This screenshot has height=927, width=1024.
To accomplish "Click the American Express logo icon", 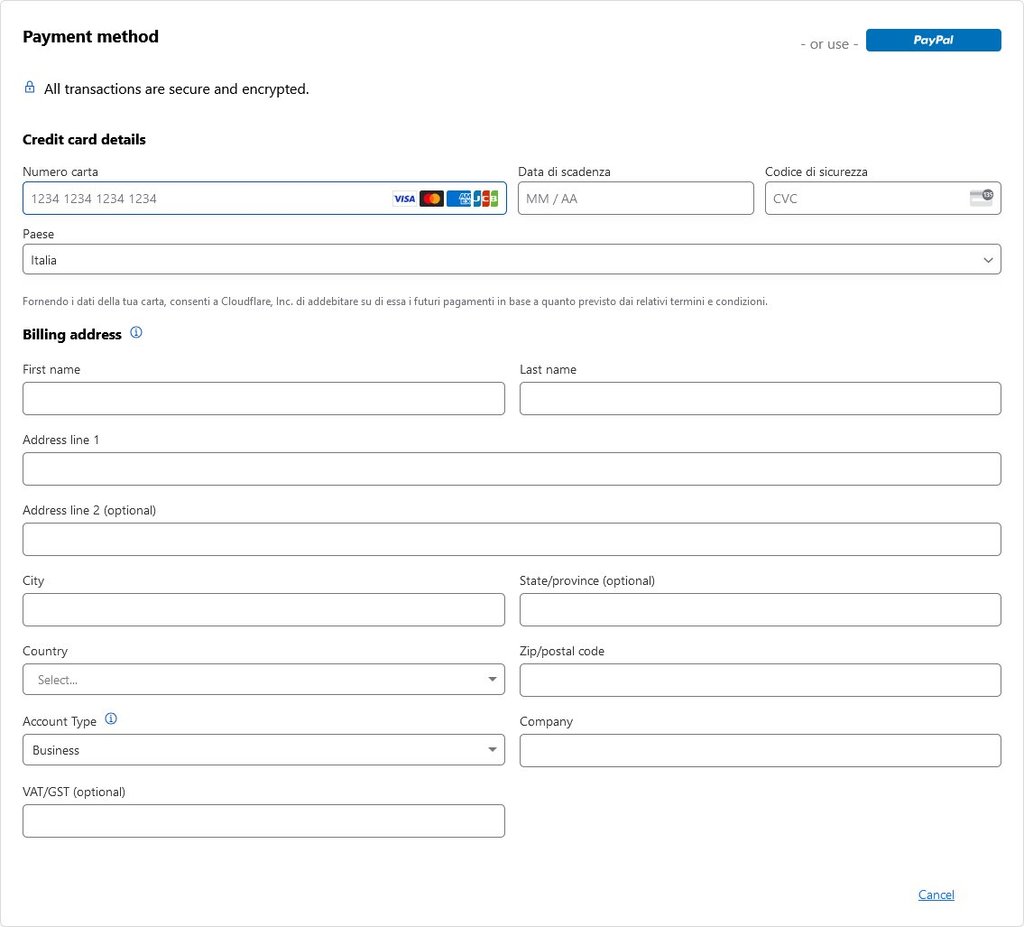I will point(458,198).
